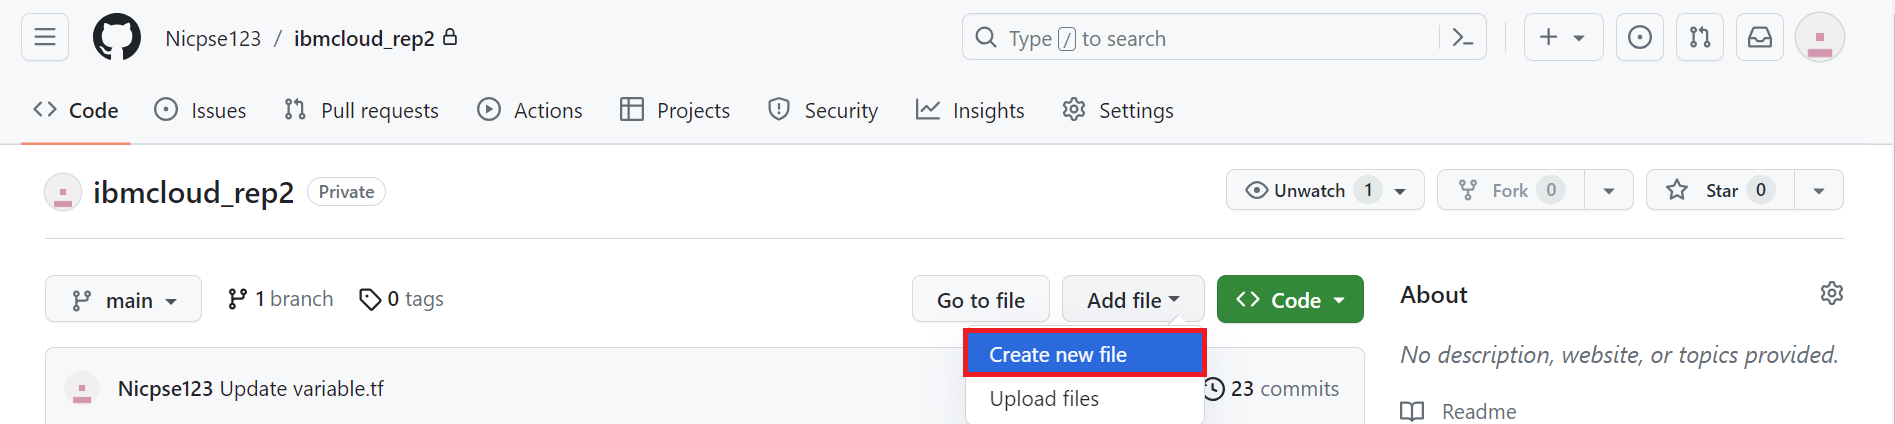Open the green Code dropdown

[x=1289, y=300]
